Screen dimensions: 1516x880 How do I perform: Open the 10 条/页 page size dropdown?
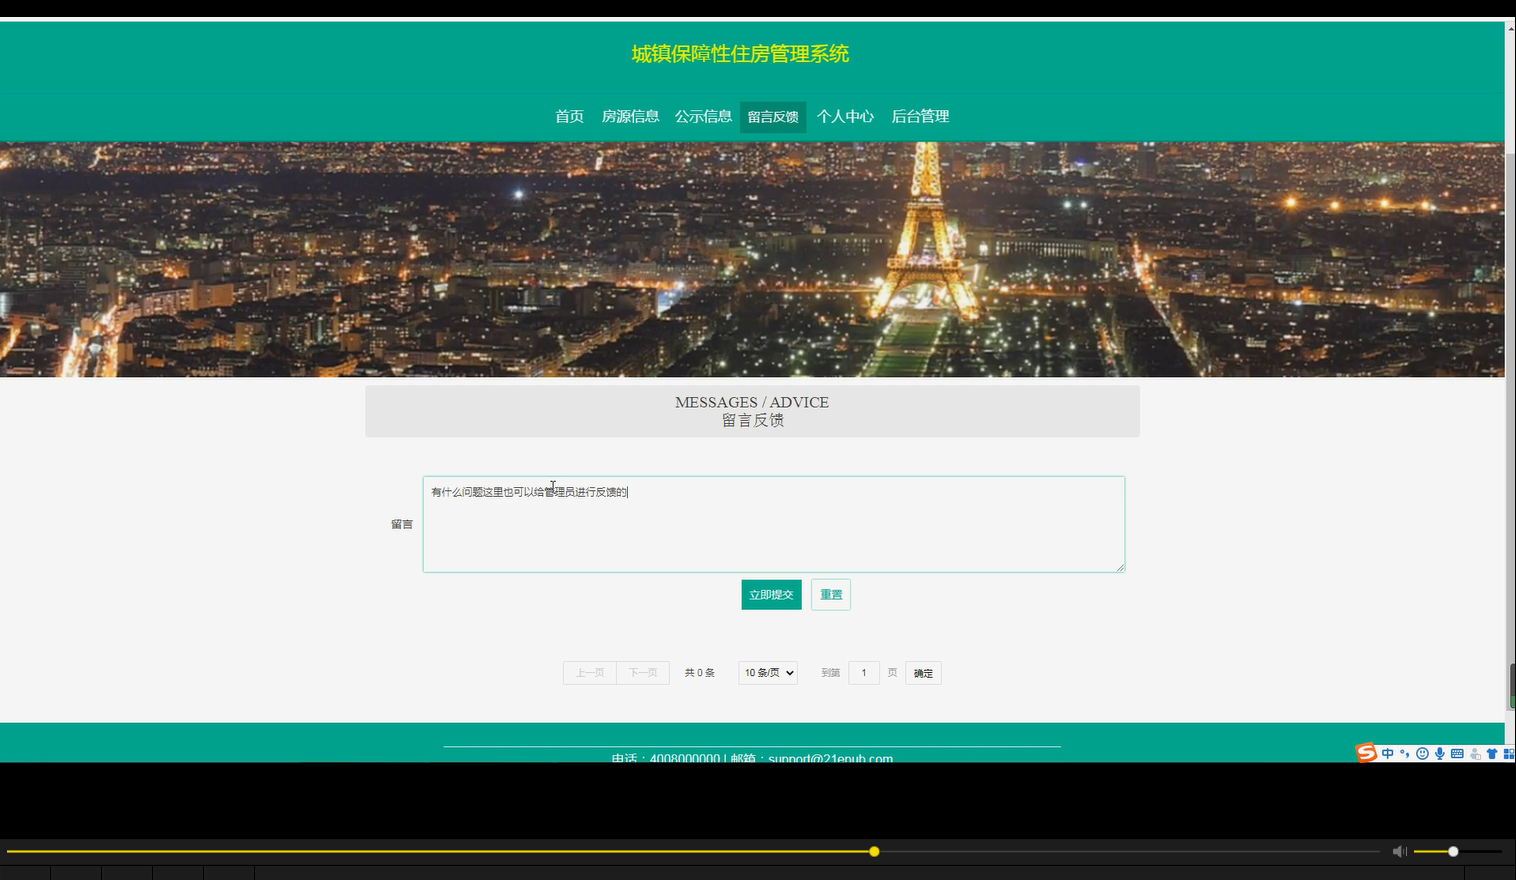(x=768, y=673)
